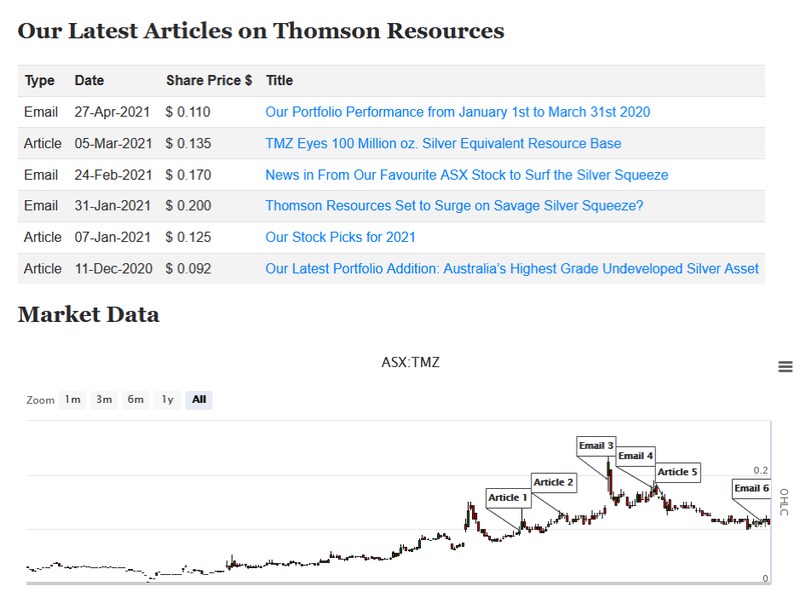Click the date cell '07-Jan-2021'
Image resolution: width=800 pixels, height=592 pixels.
(113, 237)
